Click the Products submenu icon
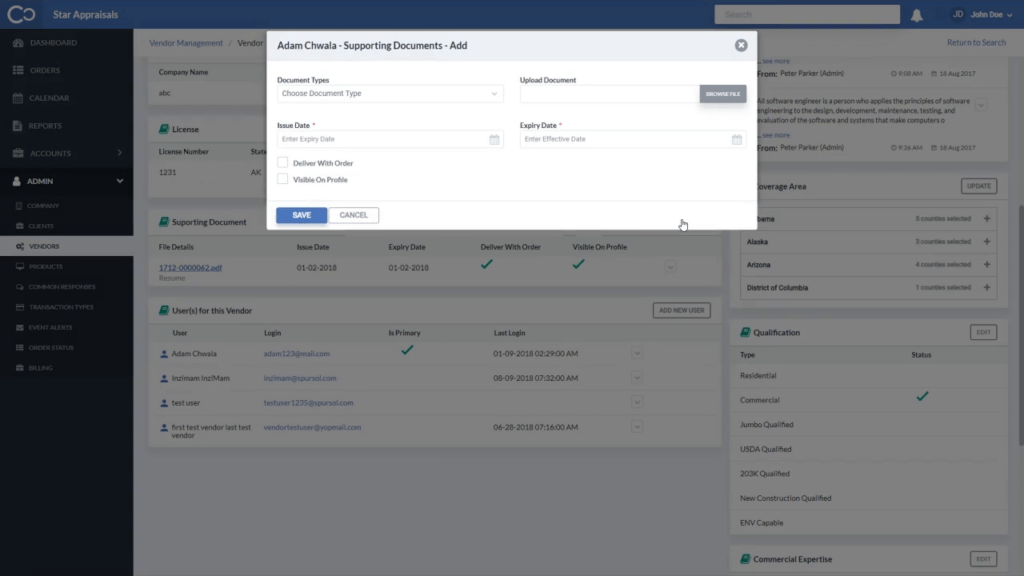Image resolution: width=1024 pixels, height=576 pixels. pos(20,266)
